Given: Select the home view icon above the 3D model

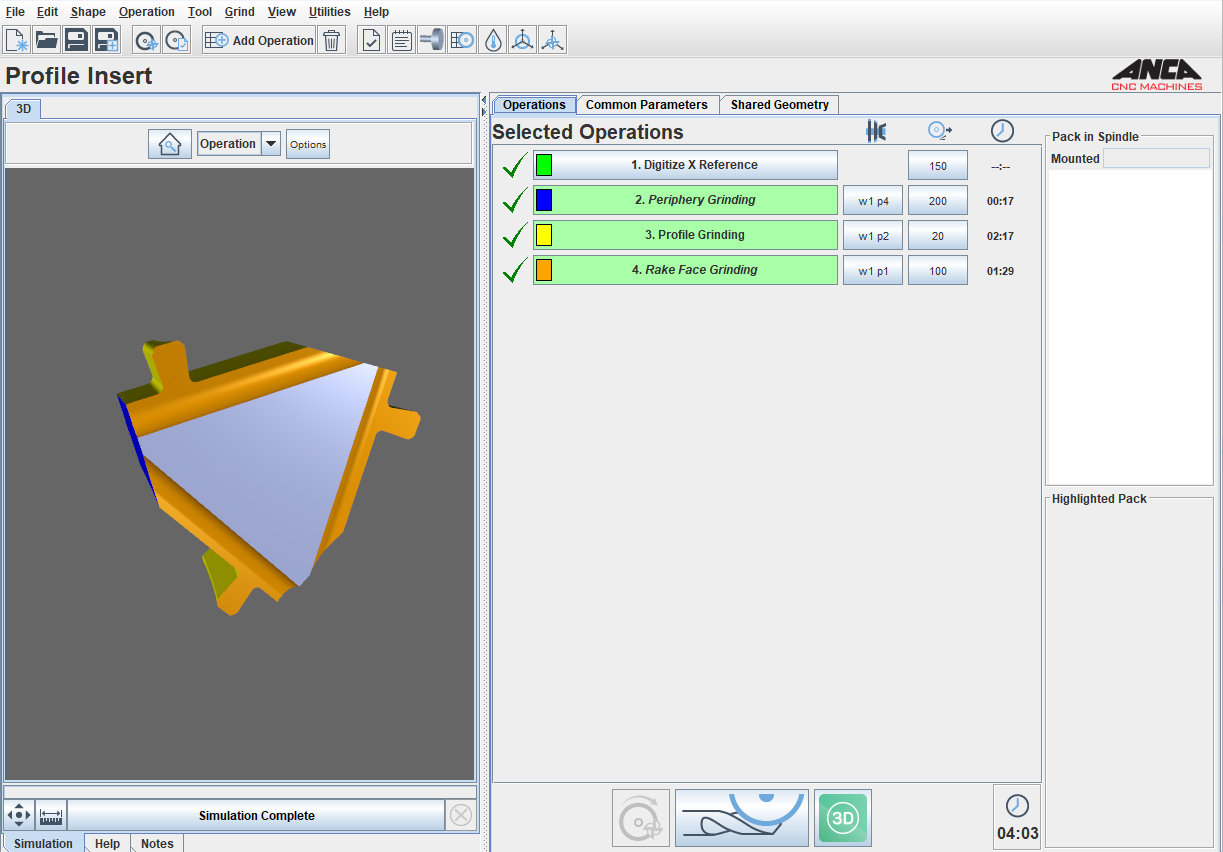Looking at the screenshot, I should (169, 143).
